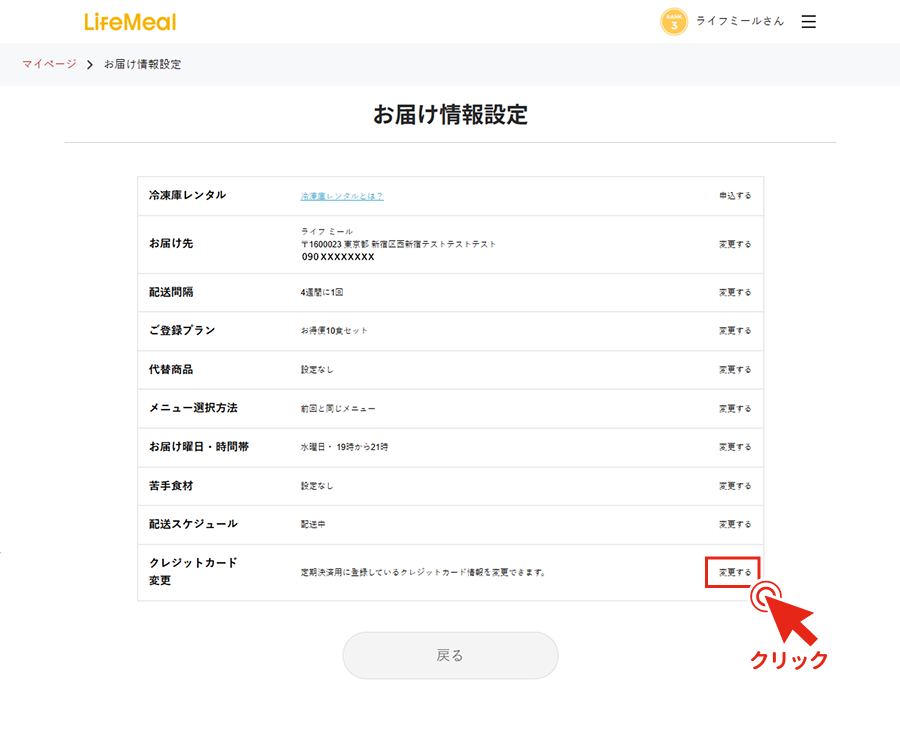Open the hamburger navigation menu

(808, 21)
